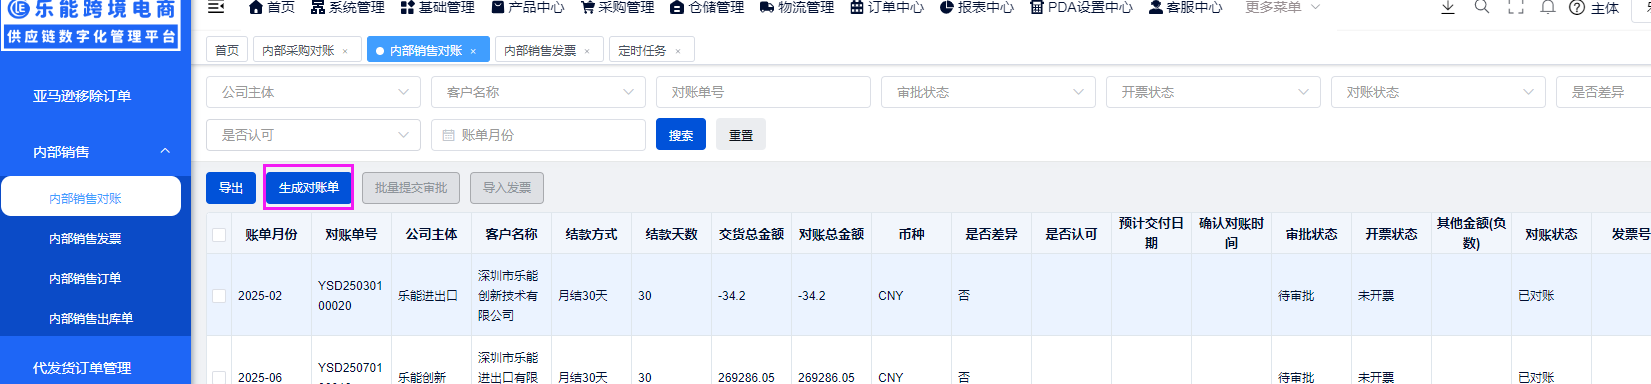Close the 内部销售对账 tab

point(473,51)
